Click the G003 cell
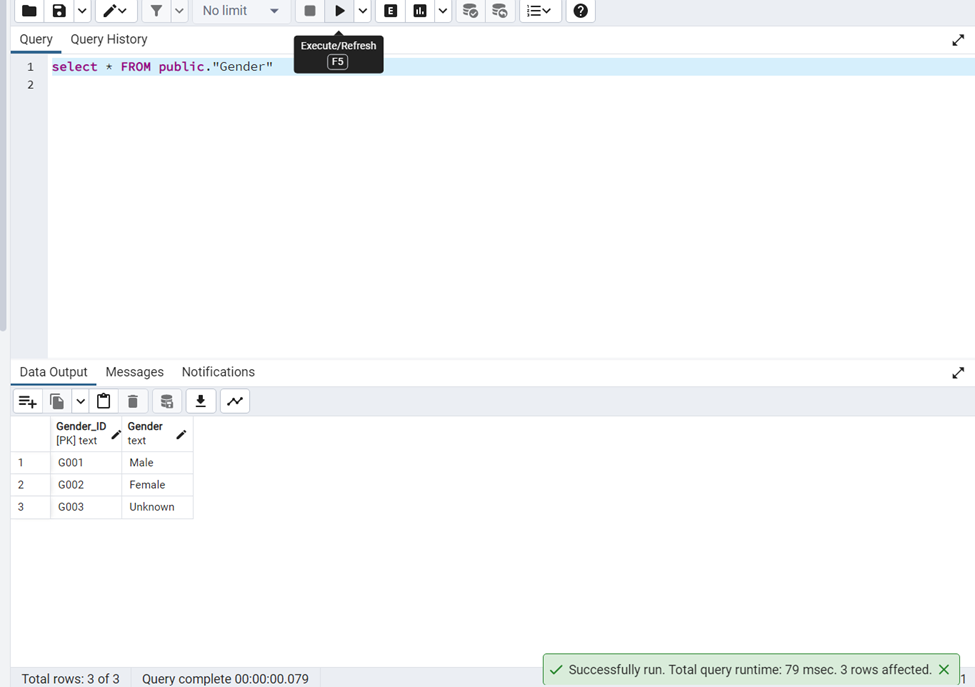The width and height of the screenshot is (975, 687). point(86,507)
